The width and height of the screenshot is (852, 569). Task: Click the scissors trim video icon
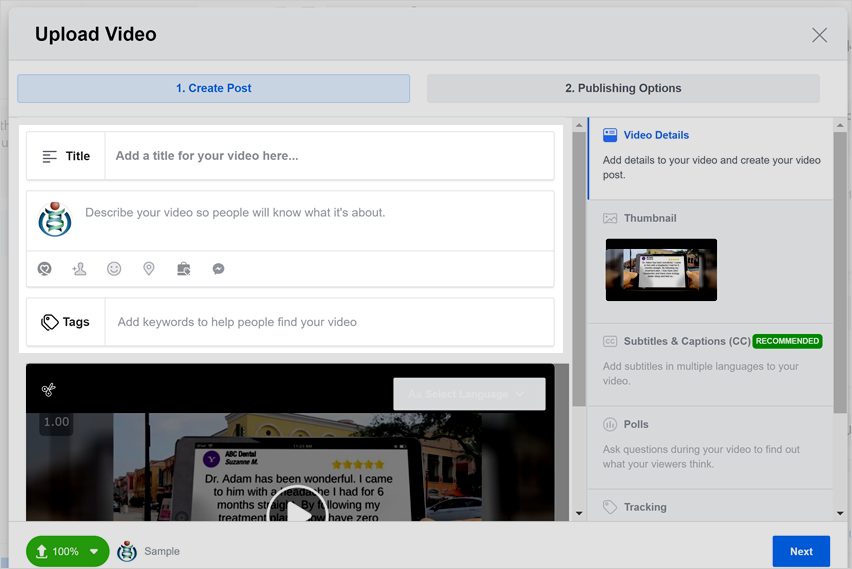[48, 390]
